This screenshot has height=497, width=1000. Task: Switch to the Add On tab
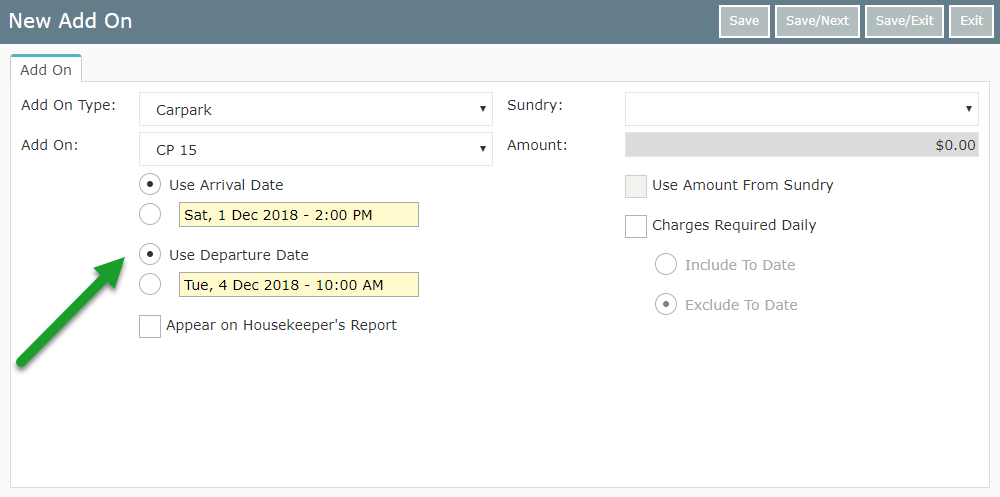click(46, 70)
